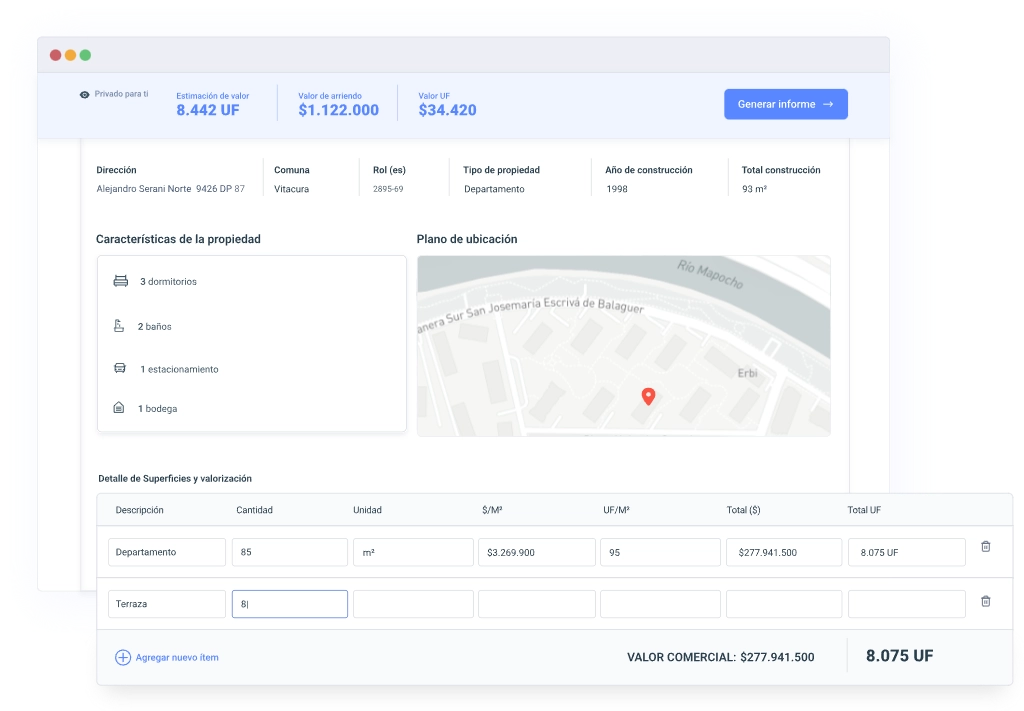Screen dimensions: 1024x711
Task: Click the Descripción column header
Action: [139, 510]
